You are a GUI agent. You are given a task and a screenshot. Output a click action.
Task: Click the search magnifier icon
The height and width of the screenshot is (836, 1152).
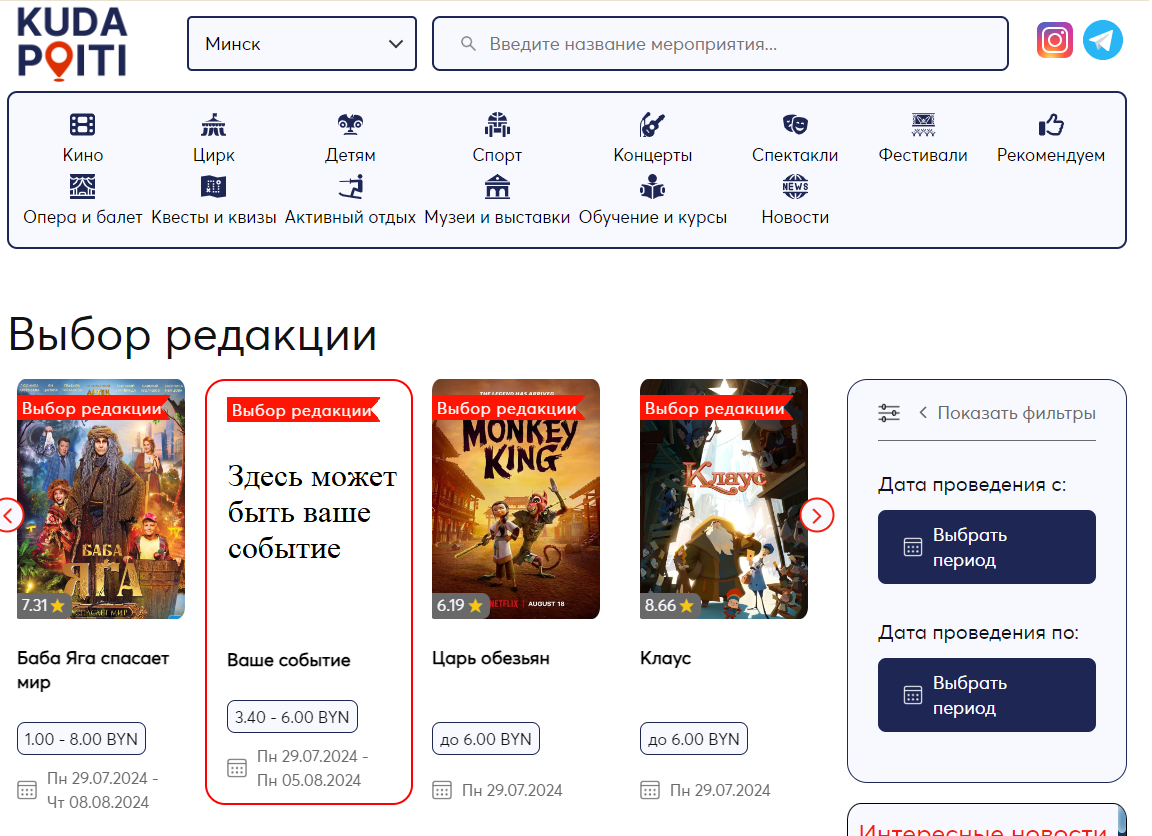[468, 44]
